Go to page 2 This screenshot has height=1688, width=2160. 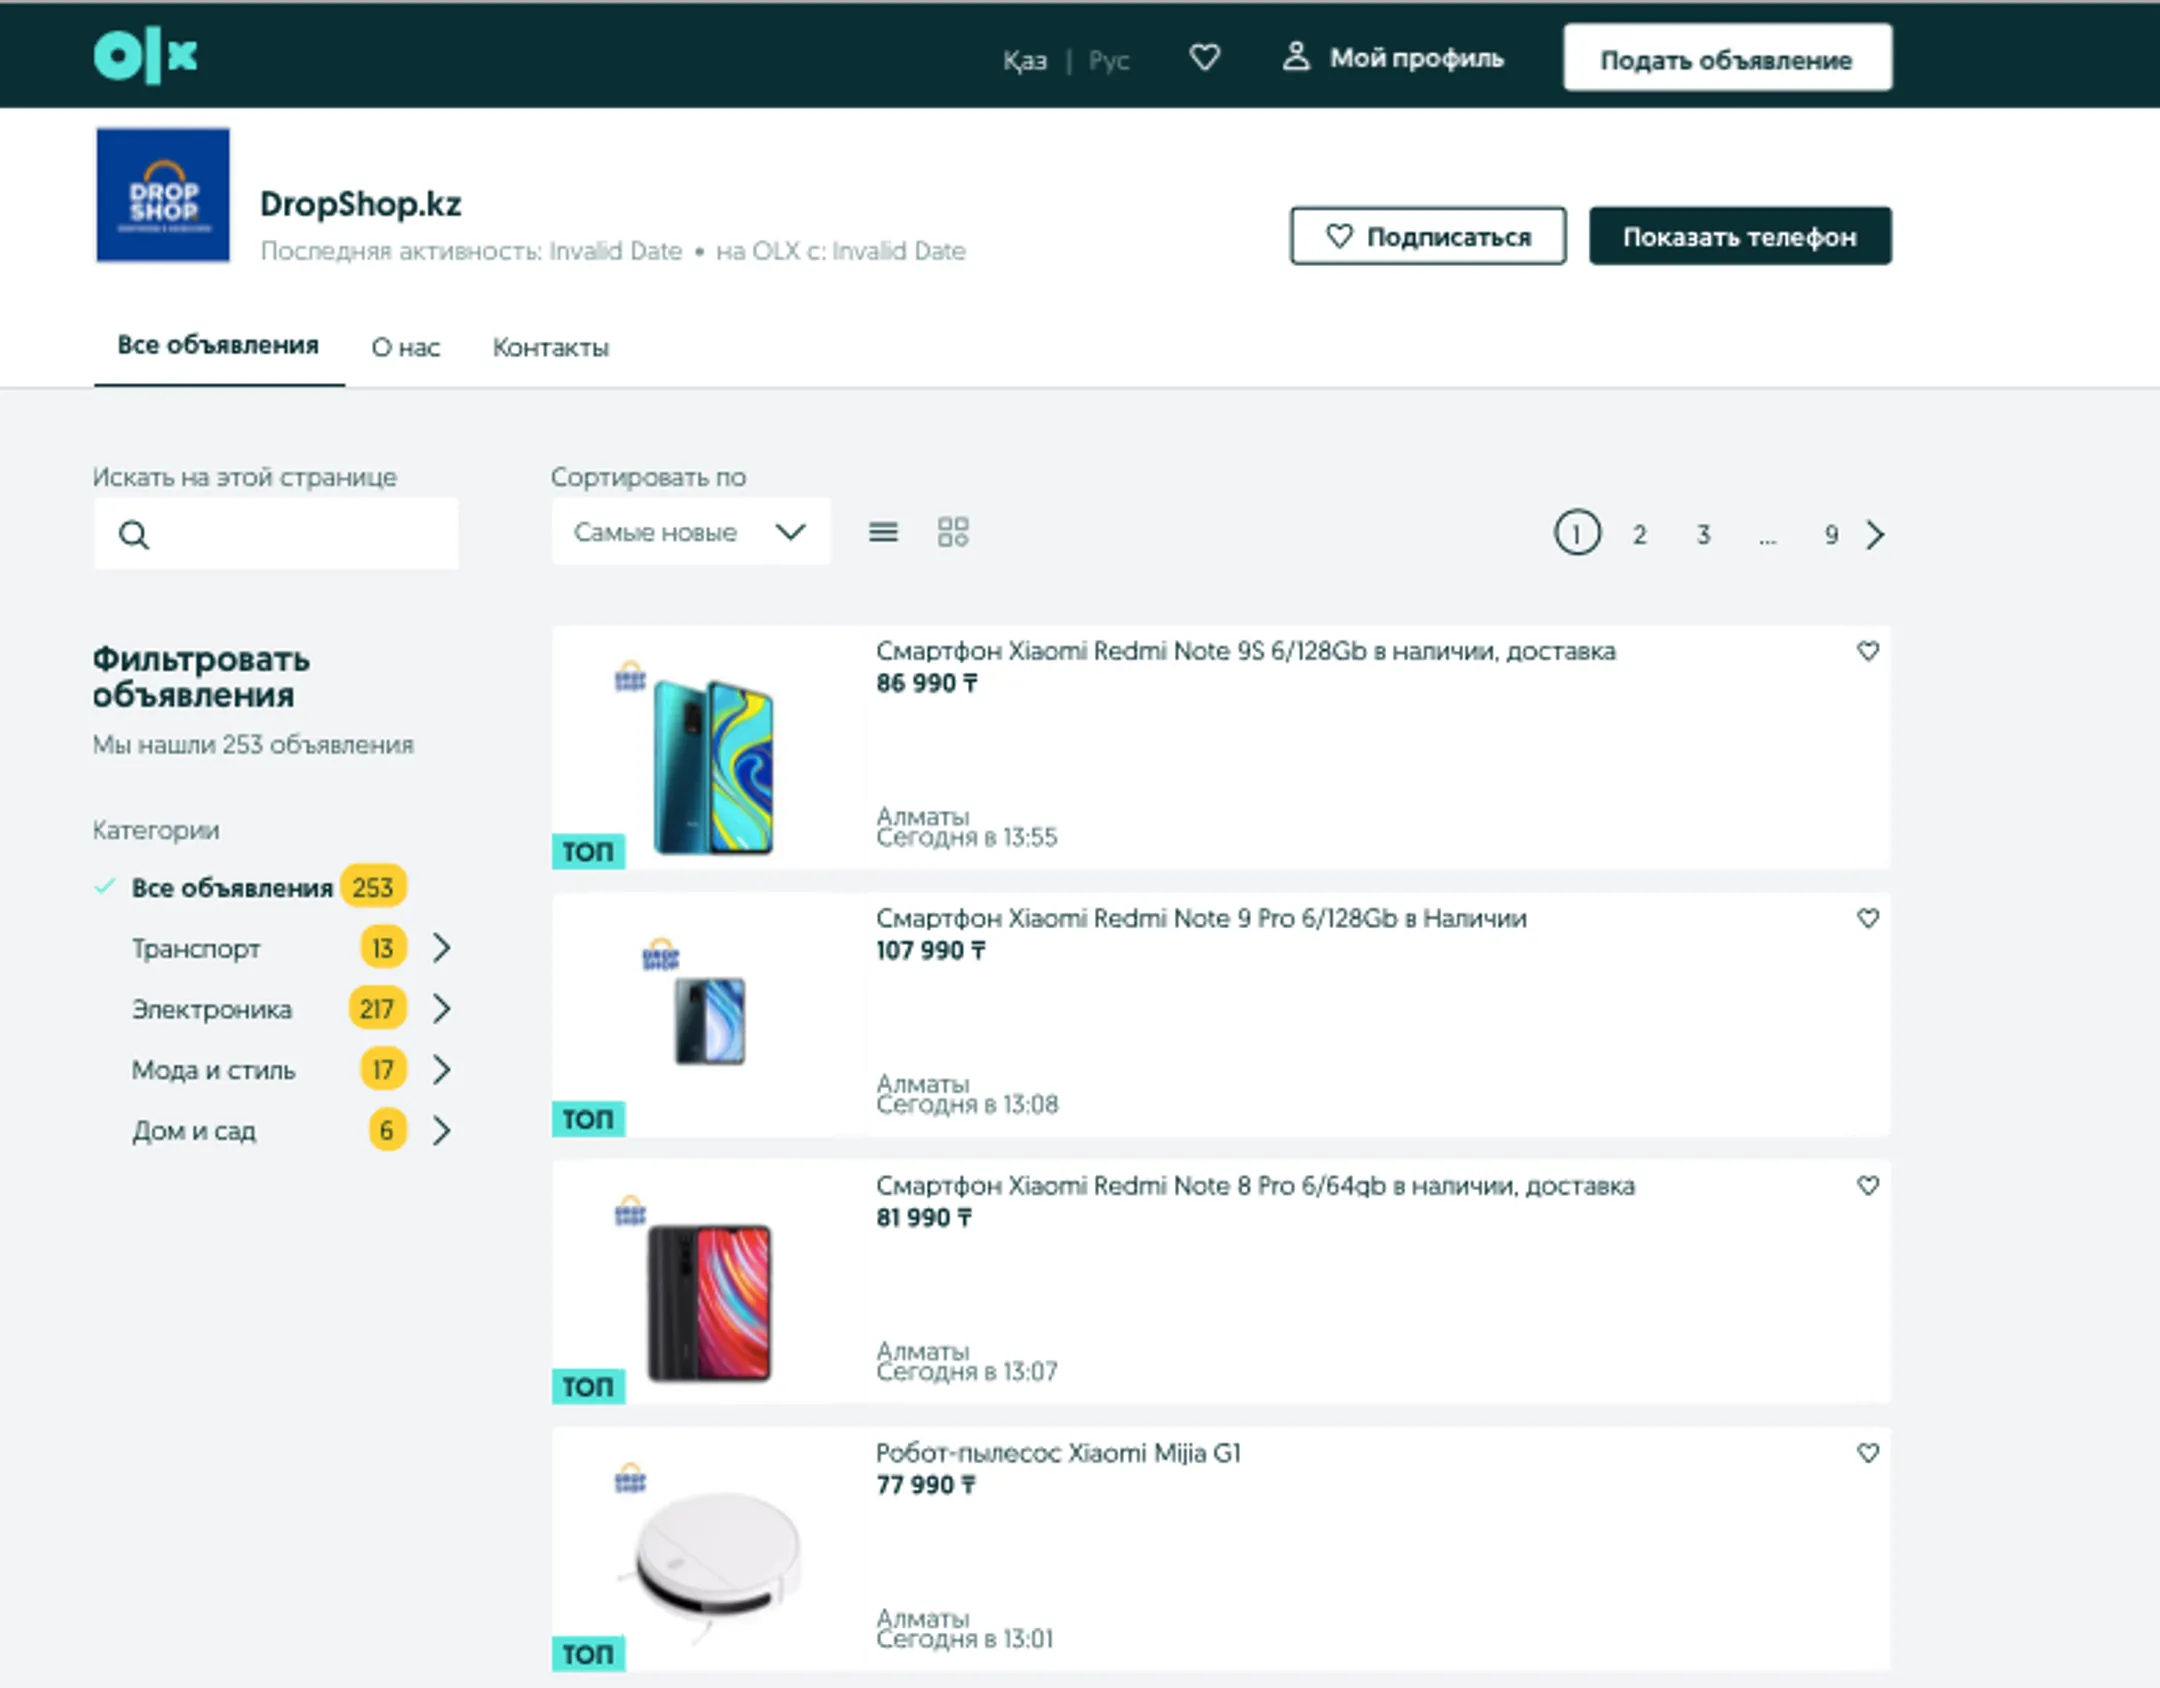click(1640, 535)
